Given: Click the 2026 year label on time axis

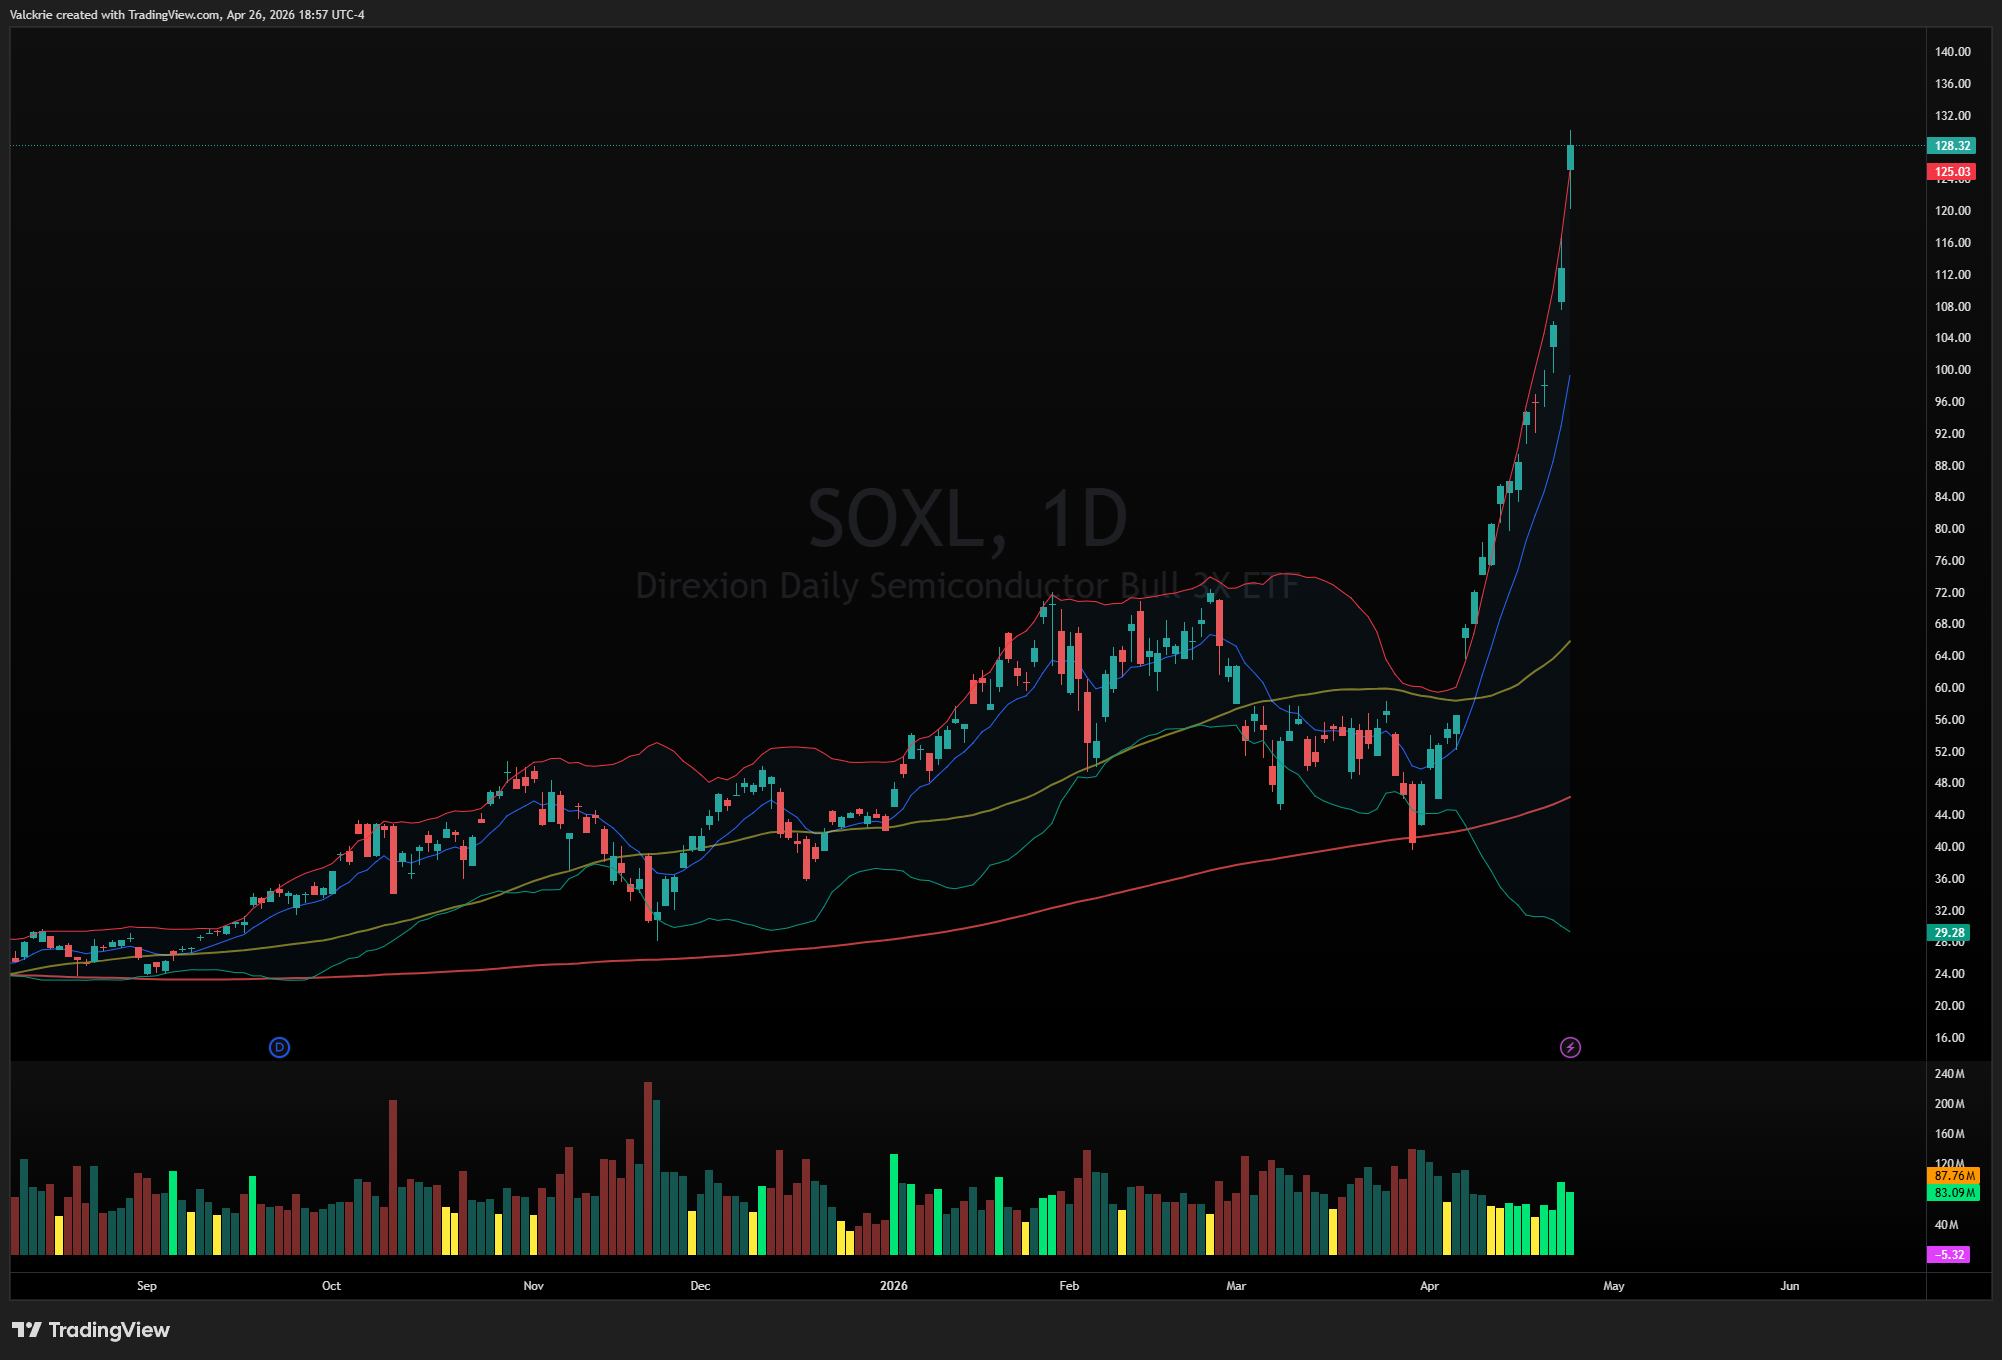Looking at the screenshot, I should pos(893,1286).
